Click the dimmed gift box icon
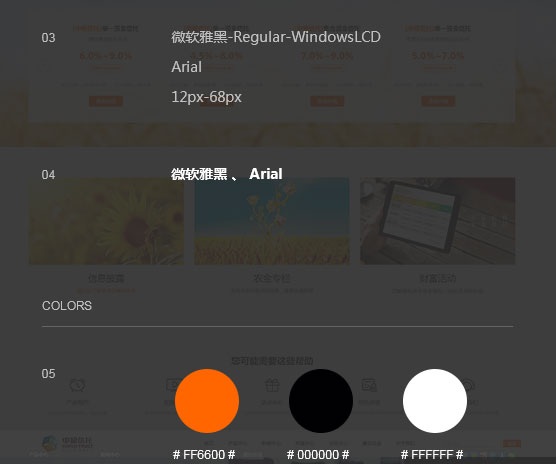This screenshot has height=464, width=556. click(272, 385)
